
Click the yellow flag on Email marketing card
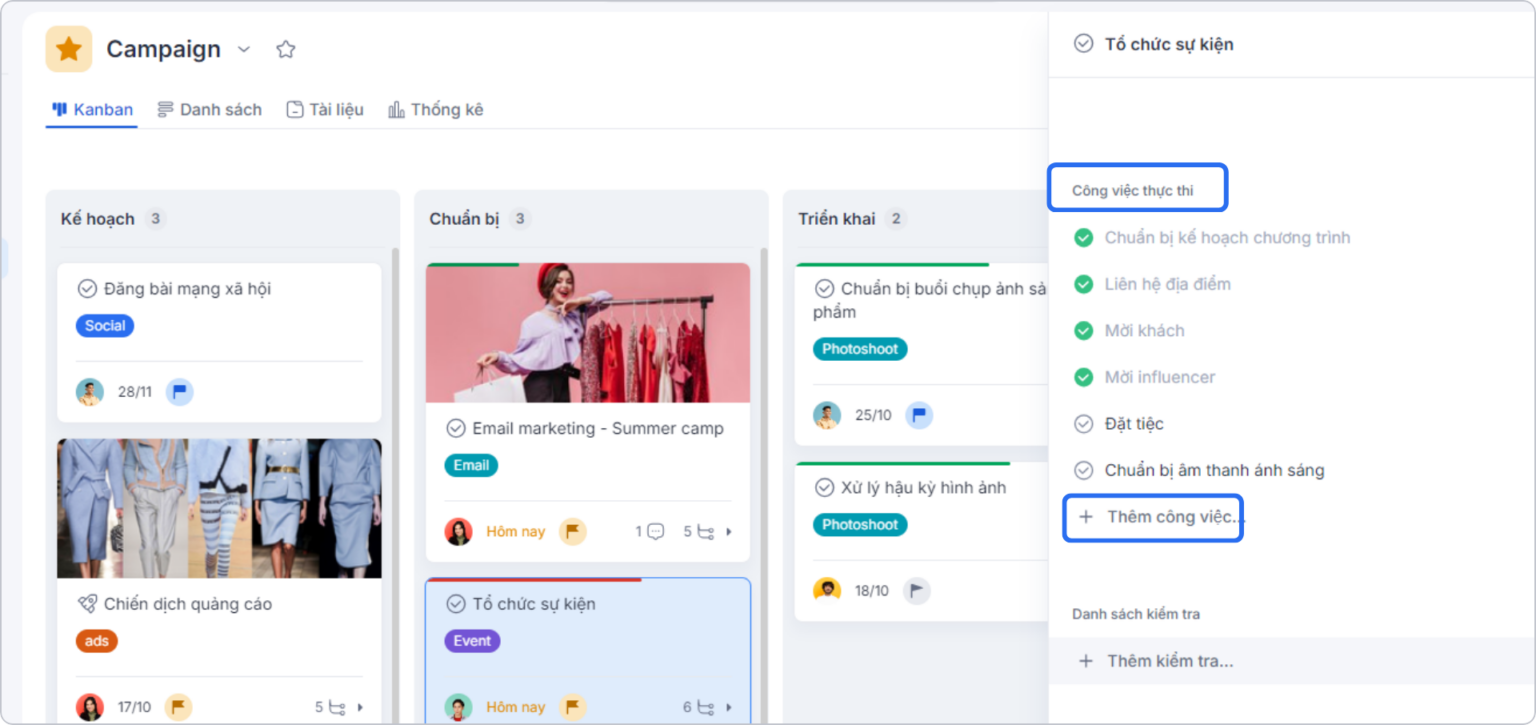[x=573, y=531]
